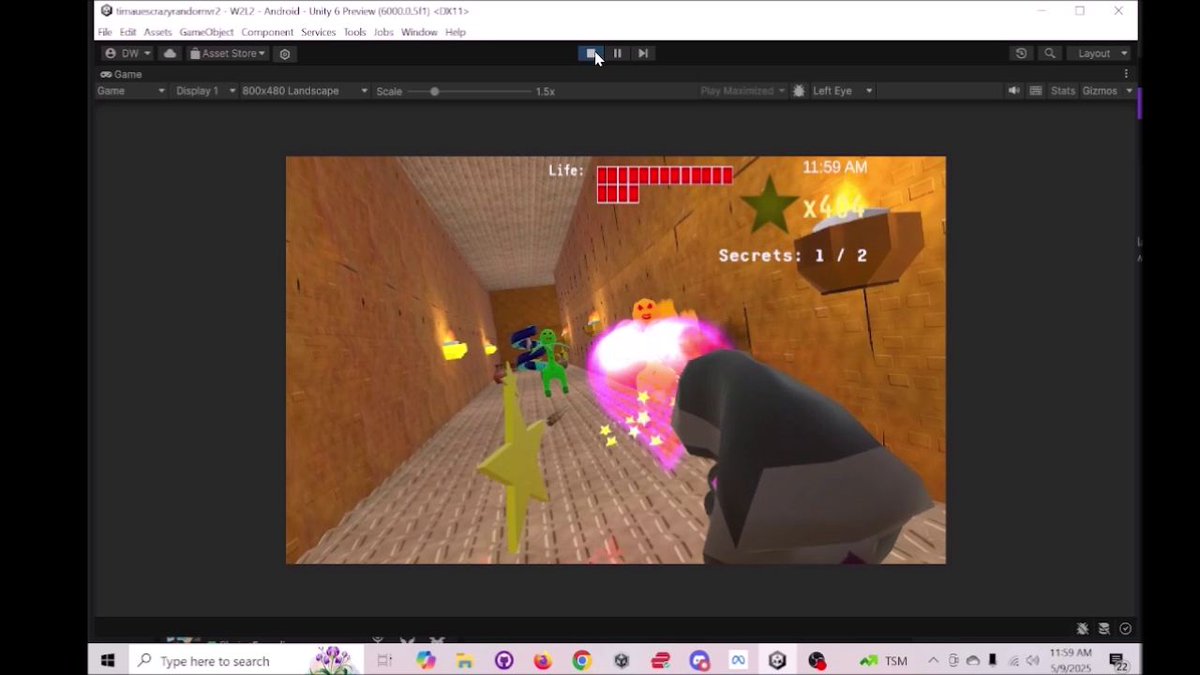Enable the Stats overlay
1200x675 pixels.
1062,90
